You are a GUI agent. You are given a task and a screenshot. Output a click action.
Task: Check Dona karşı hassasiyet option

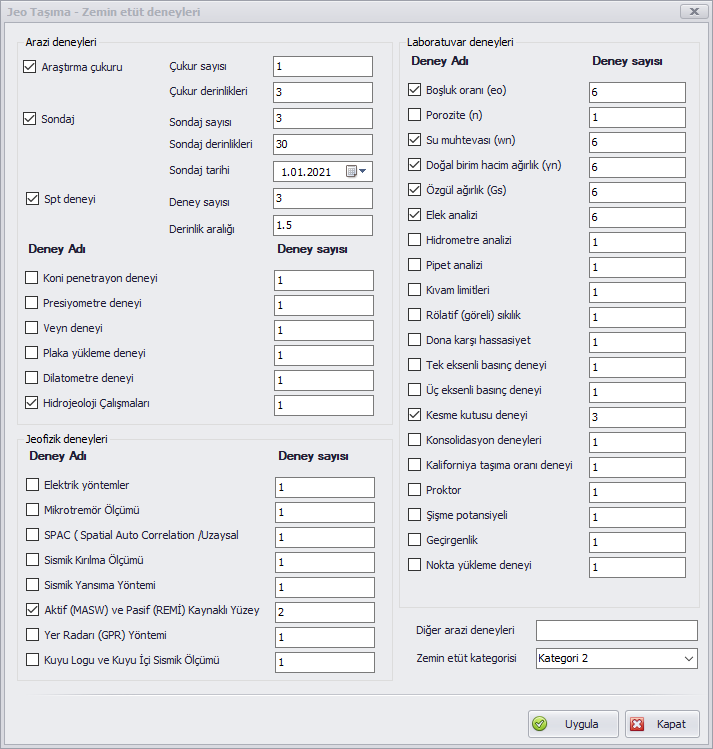pyautogui.click(x=415, y=340)
